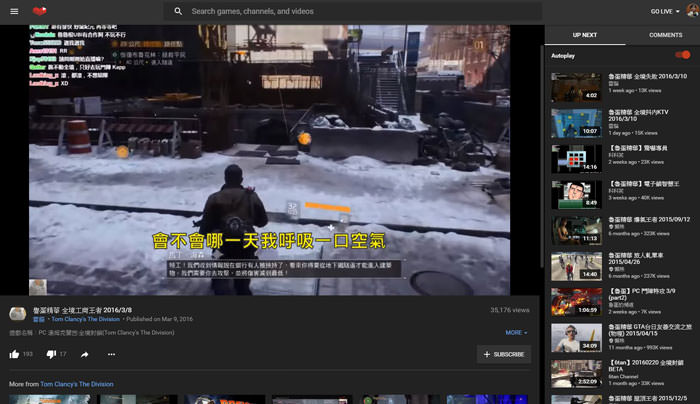Select the UP NEXT tab

coord(584,35)
